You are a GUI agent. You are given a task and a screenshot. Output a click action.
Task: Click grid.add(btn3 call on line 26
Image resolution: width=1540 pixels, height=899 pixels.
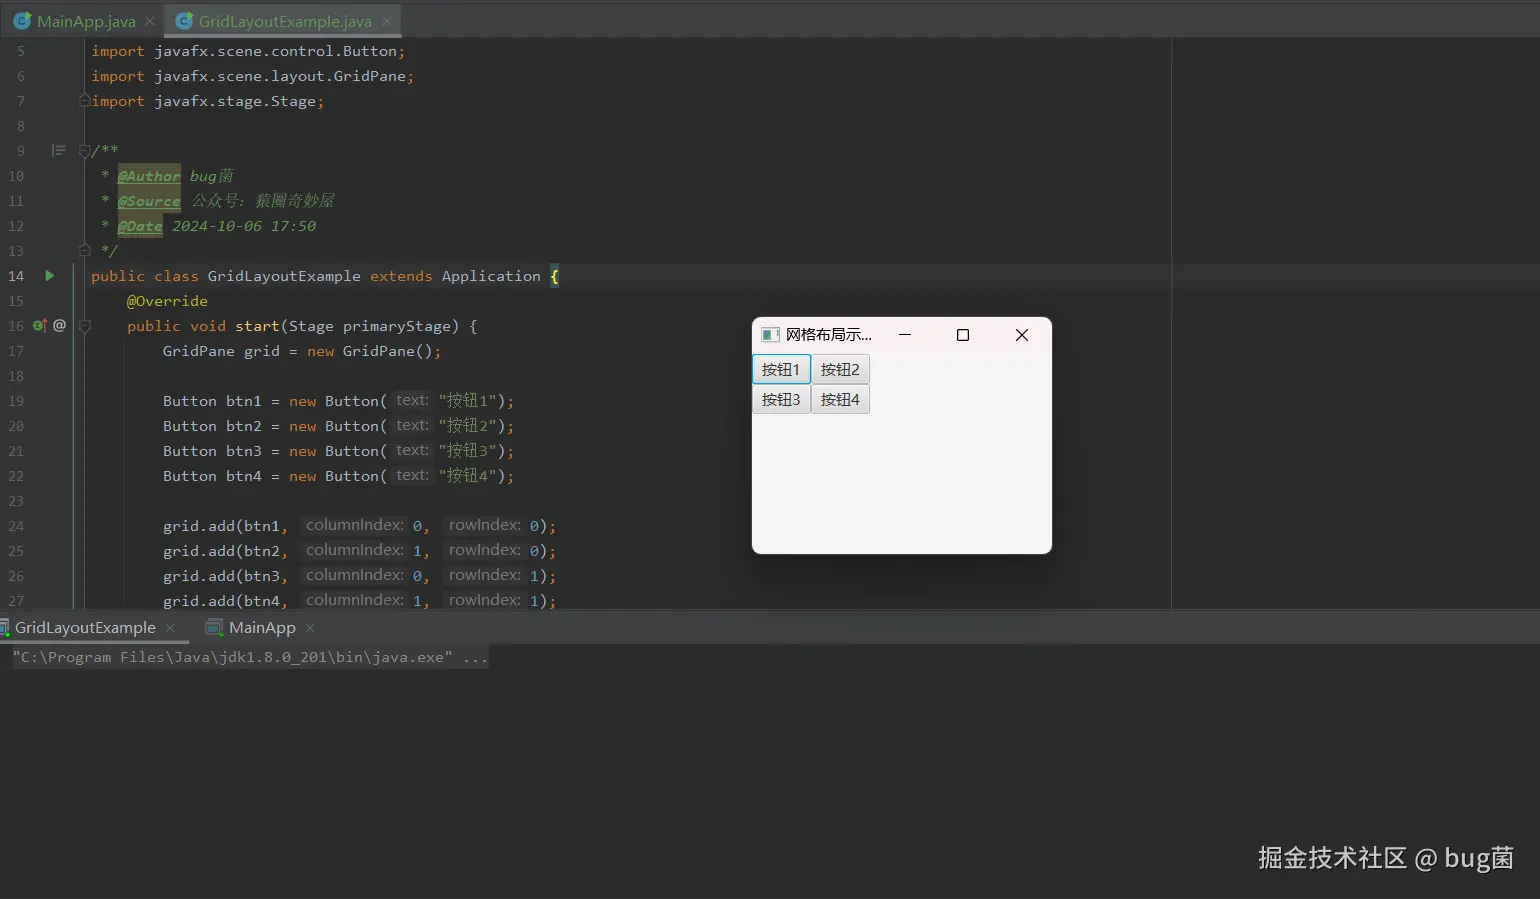[225, 576]
